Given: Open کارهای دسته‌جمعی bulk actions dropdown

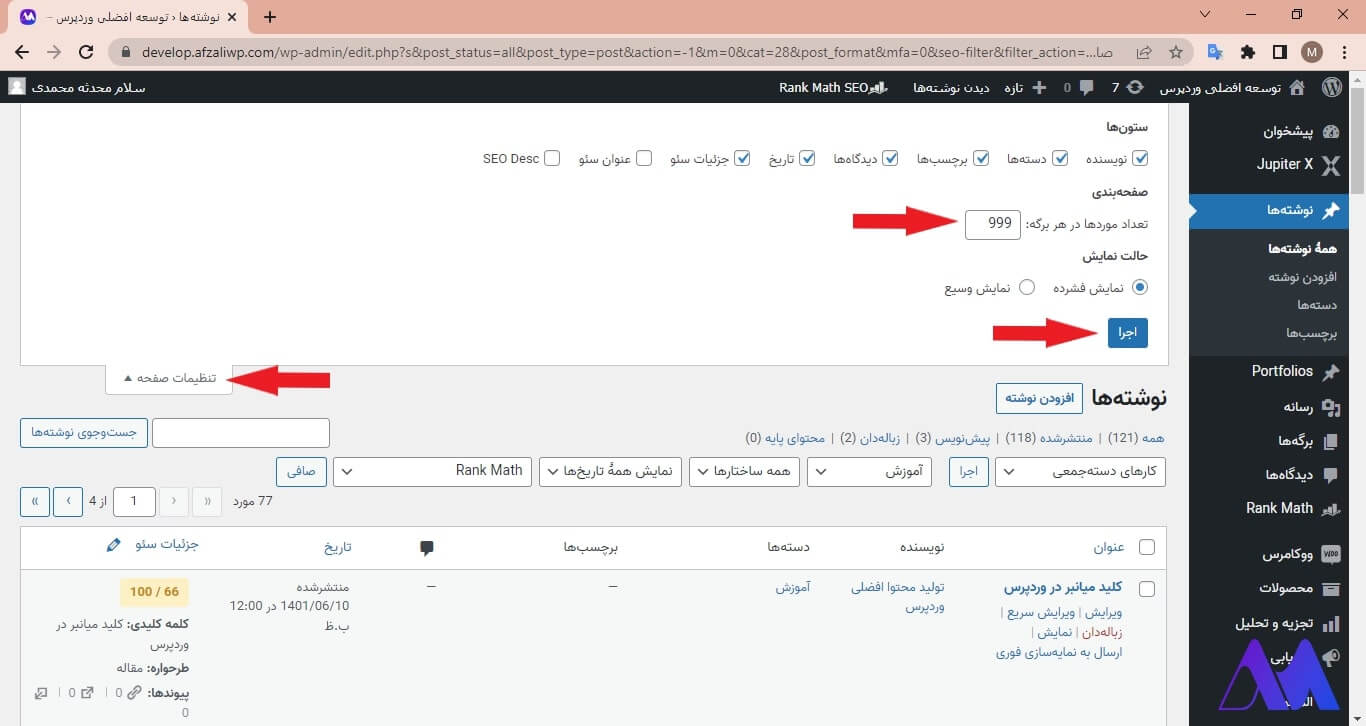Looking at the screenshot, I should tap(1080, 472).
